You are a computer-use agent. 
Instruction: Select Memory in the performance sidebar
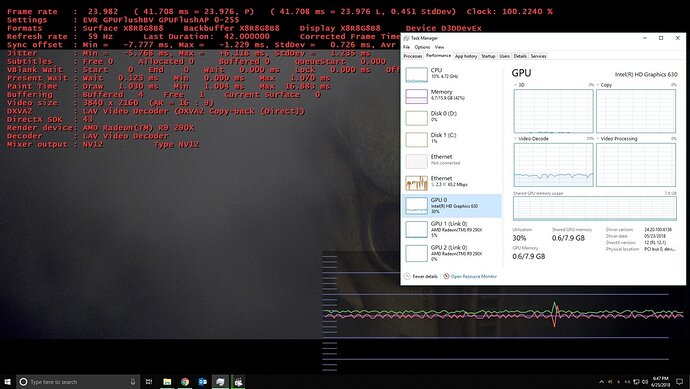click(x=452, y=95)
